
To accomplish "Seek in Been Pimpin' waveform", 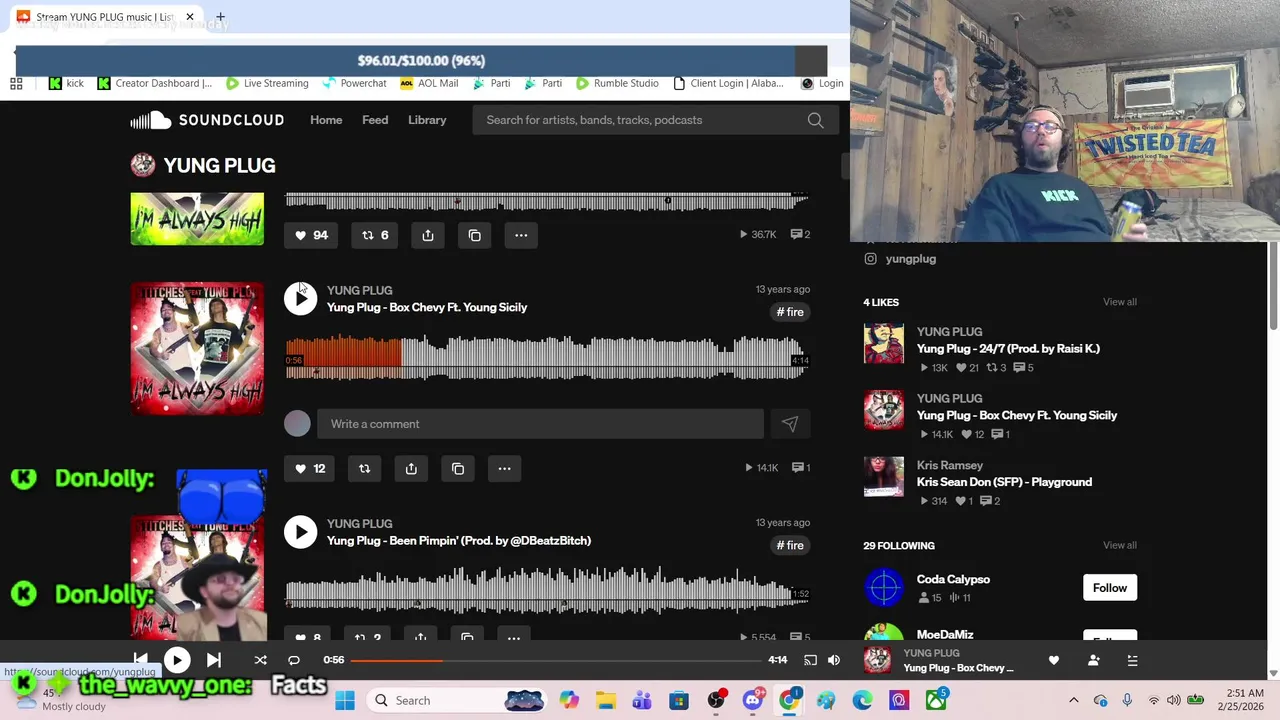I will click(x=547, y=592).
